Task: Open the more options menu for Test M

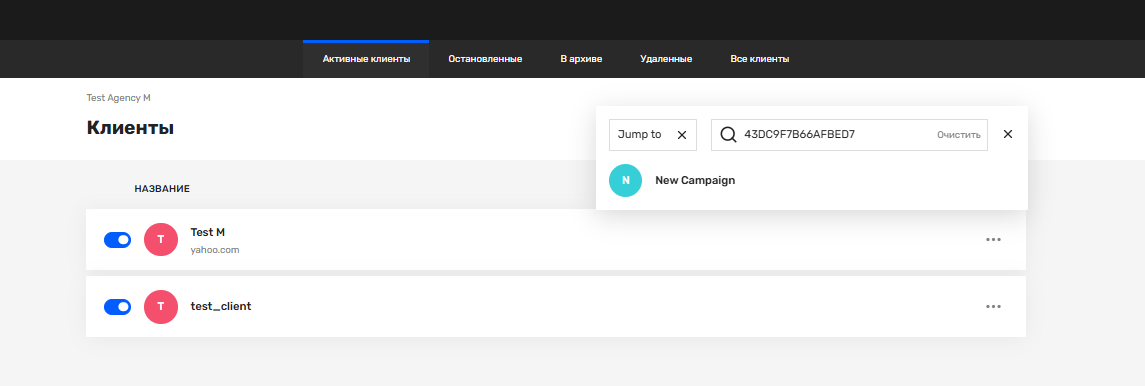Action: coord(993,239)
